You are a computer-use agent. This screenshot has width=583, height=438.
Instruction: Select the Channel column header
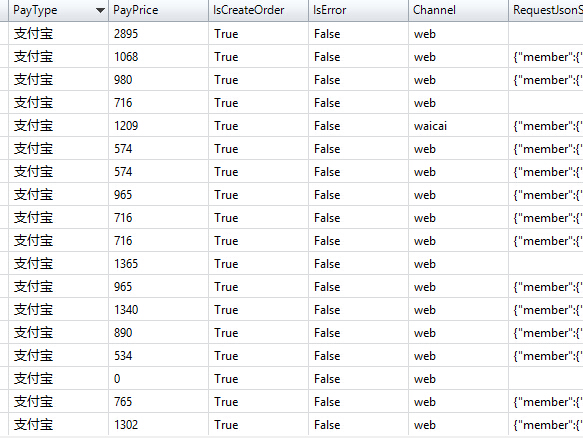pos(458,10)
